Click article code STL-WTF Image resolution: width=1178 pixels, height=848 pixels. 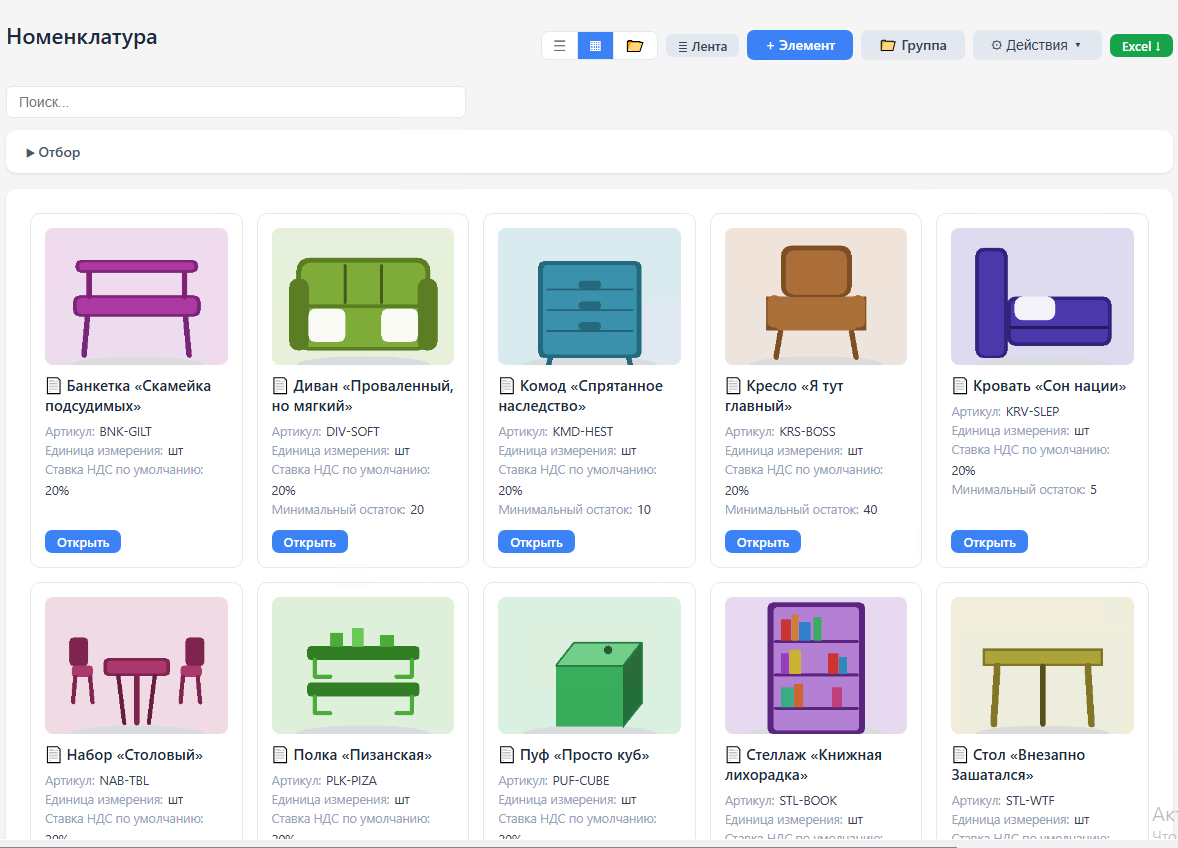coord(1030,801)
